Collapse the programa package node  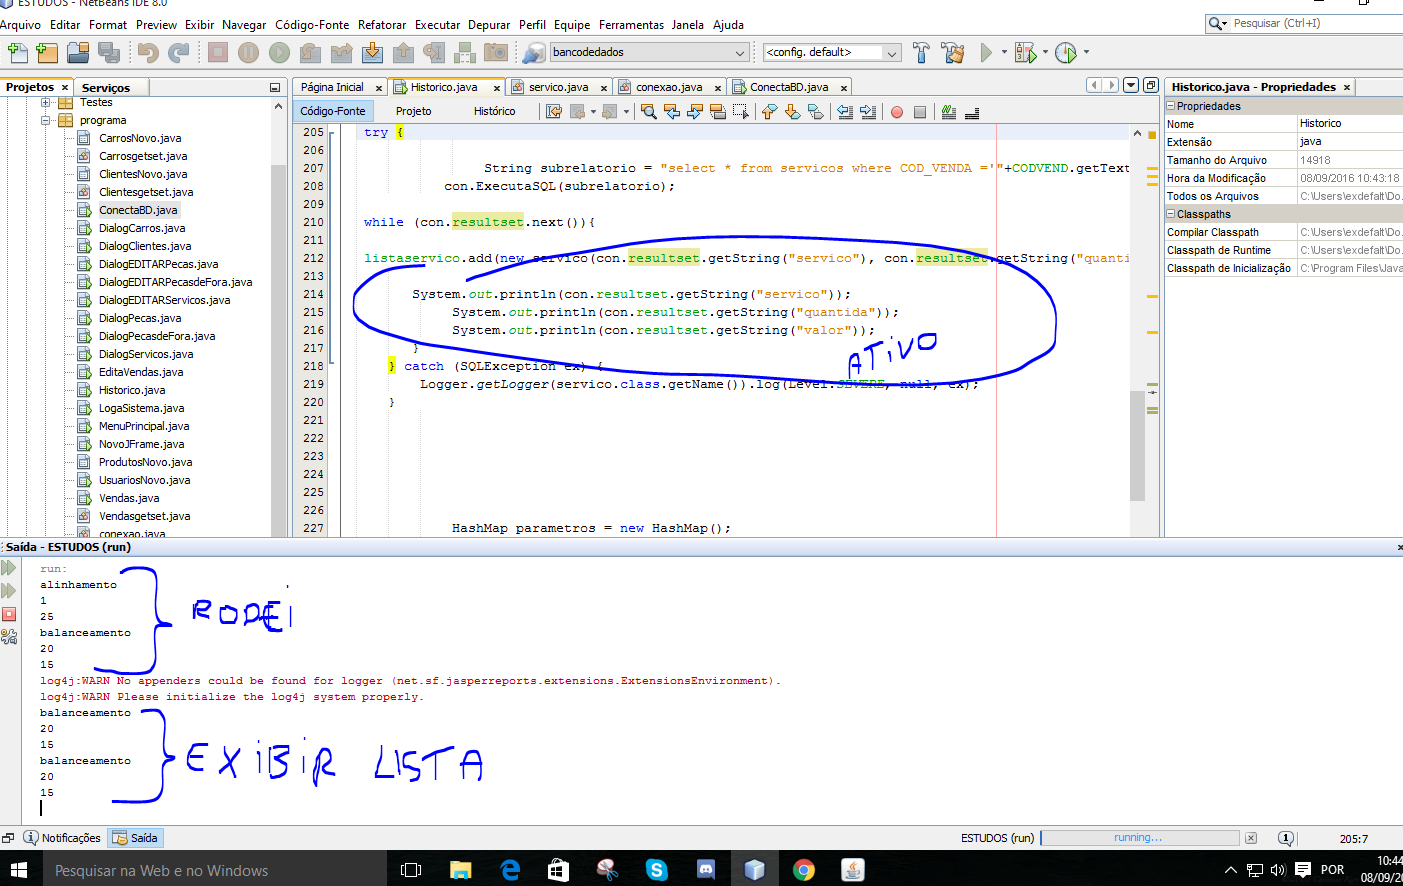46,120
